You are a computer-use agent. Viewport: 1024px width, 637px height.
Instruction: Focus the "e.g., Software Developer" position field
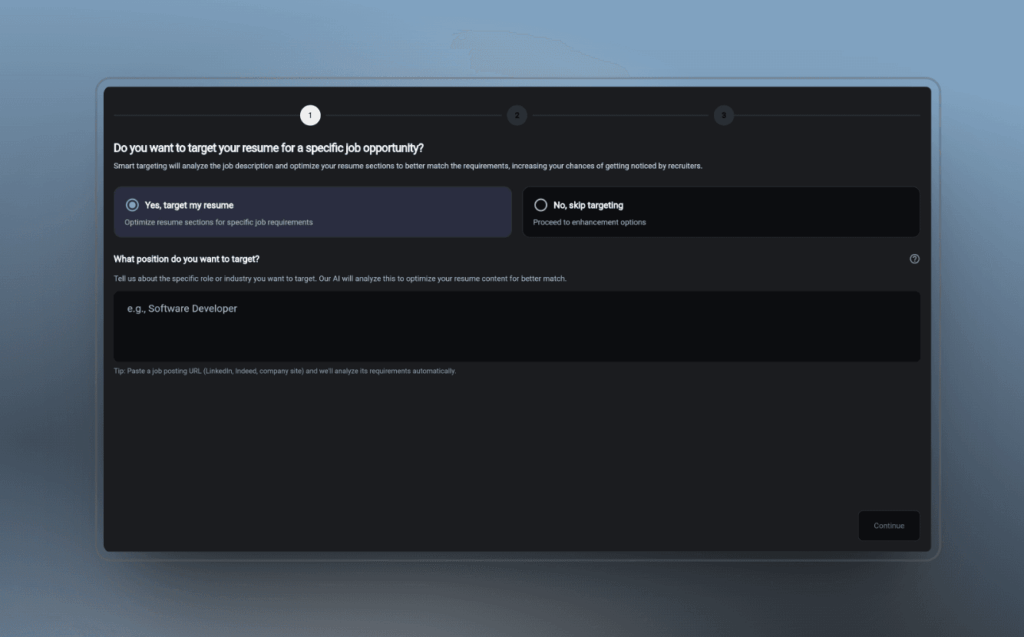(x=516, y=326)
